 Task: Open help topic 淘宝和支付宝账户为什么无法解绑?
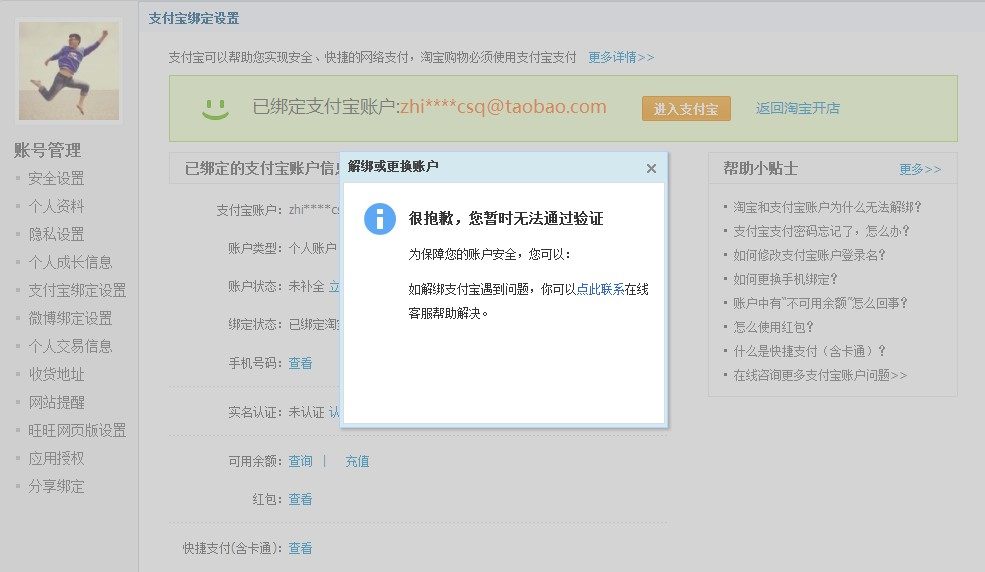(x=827, y=207)
